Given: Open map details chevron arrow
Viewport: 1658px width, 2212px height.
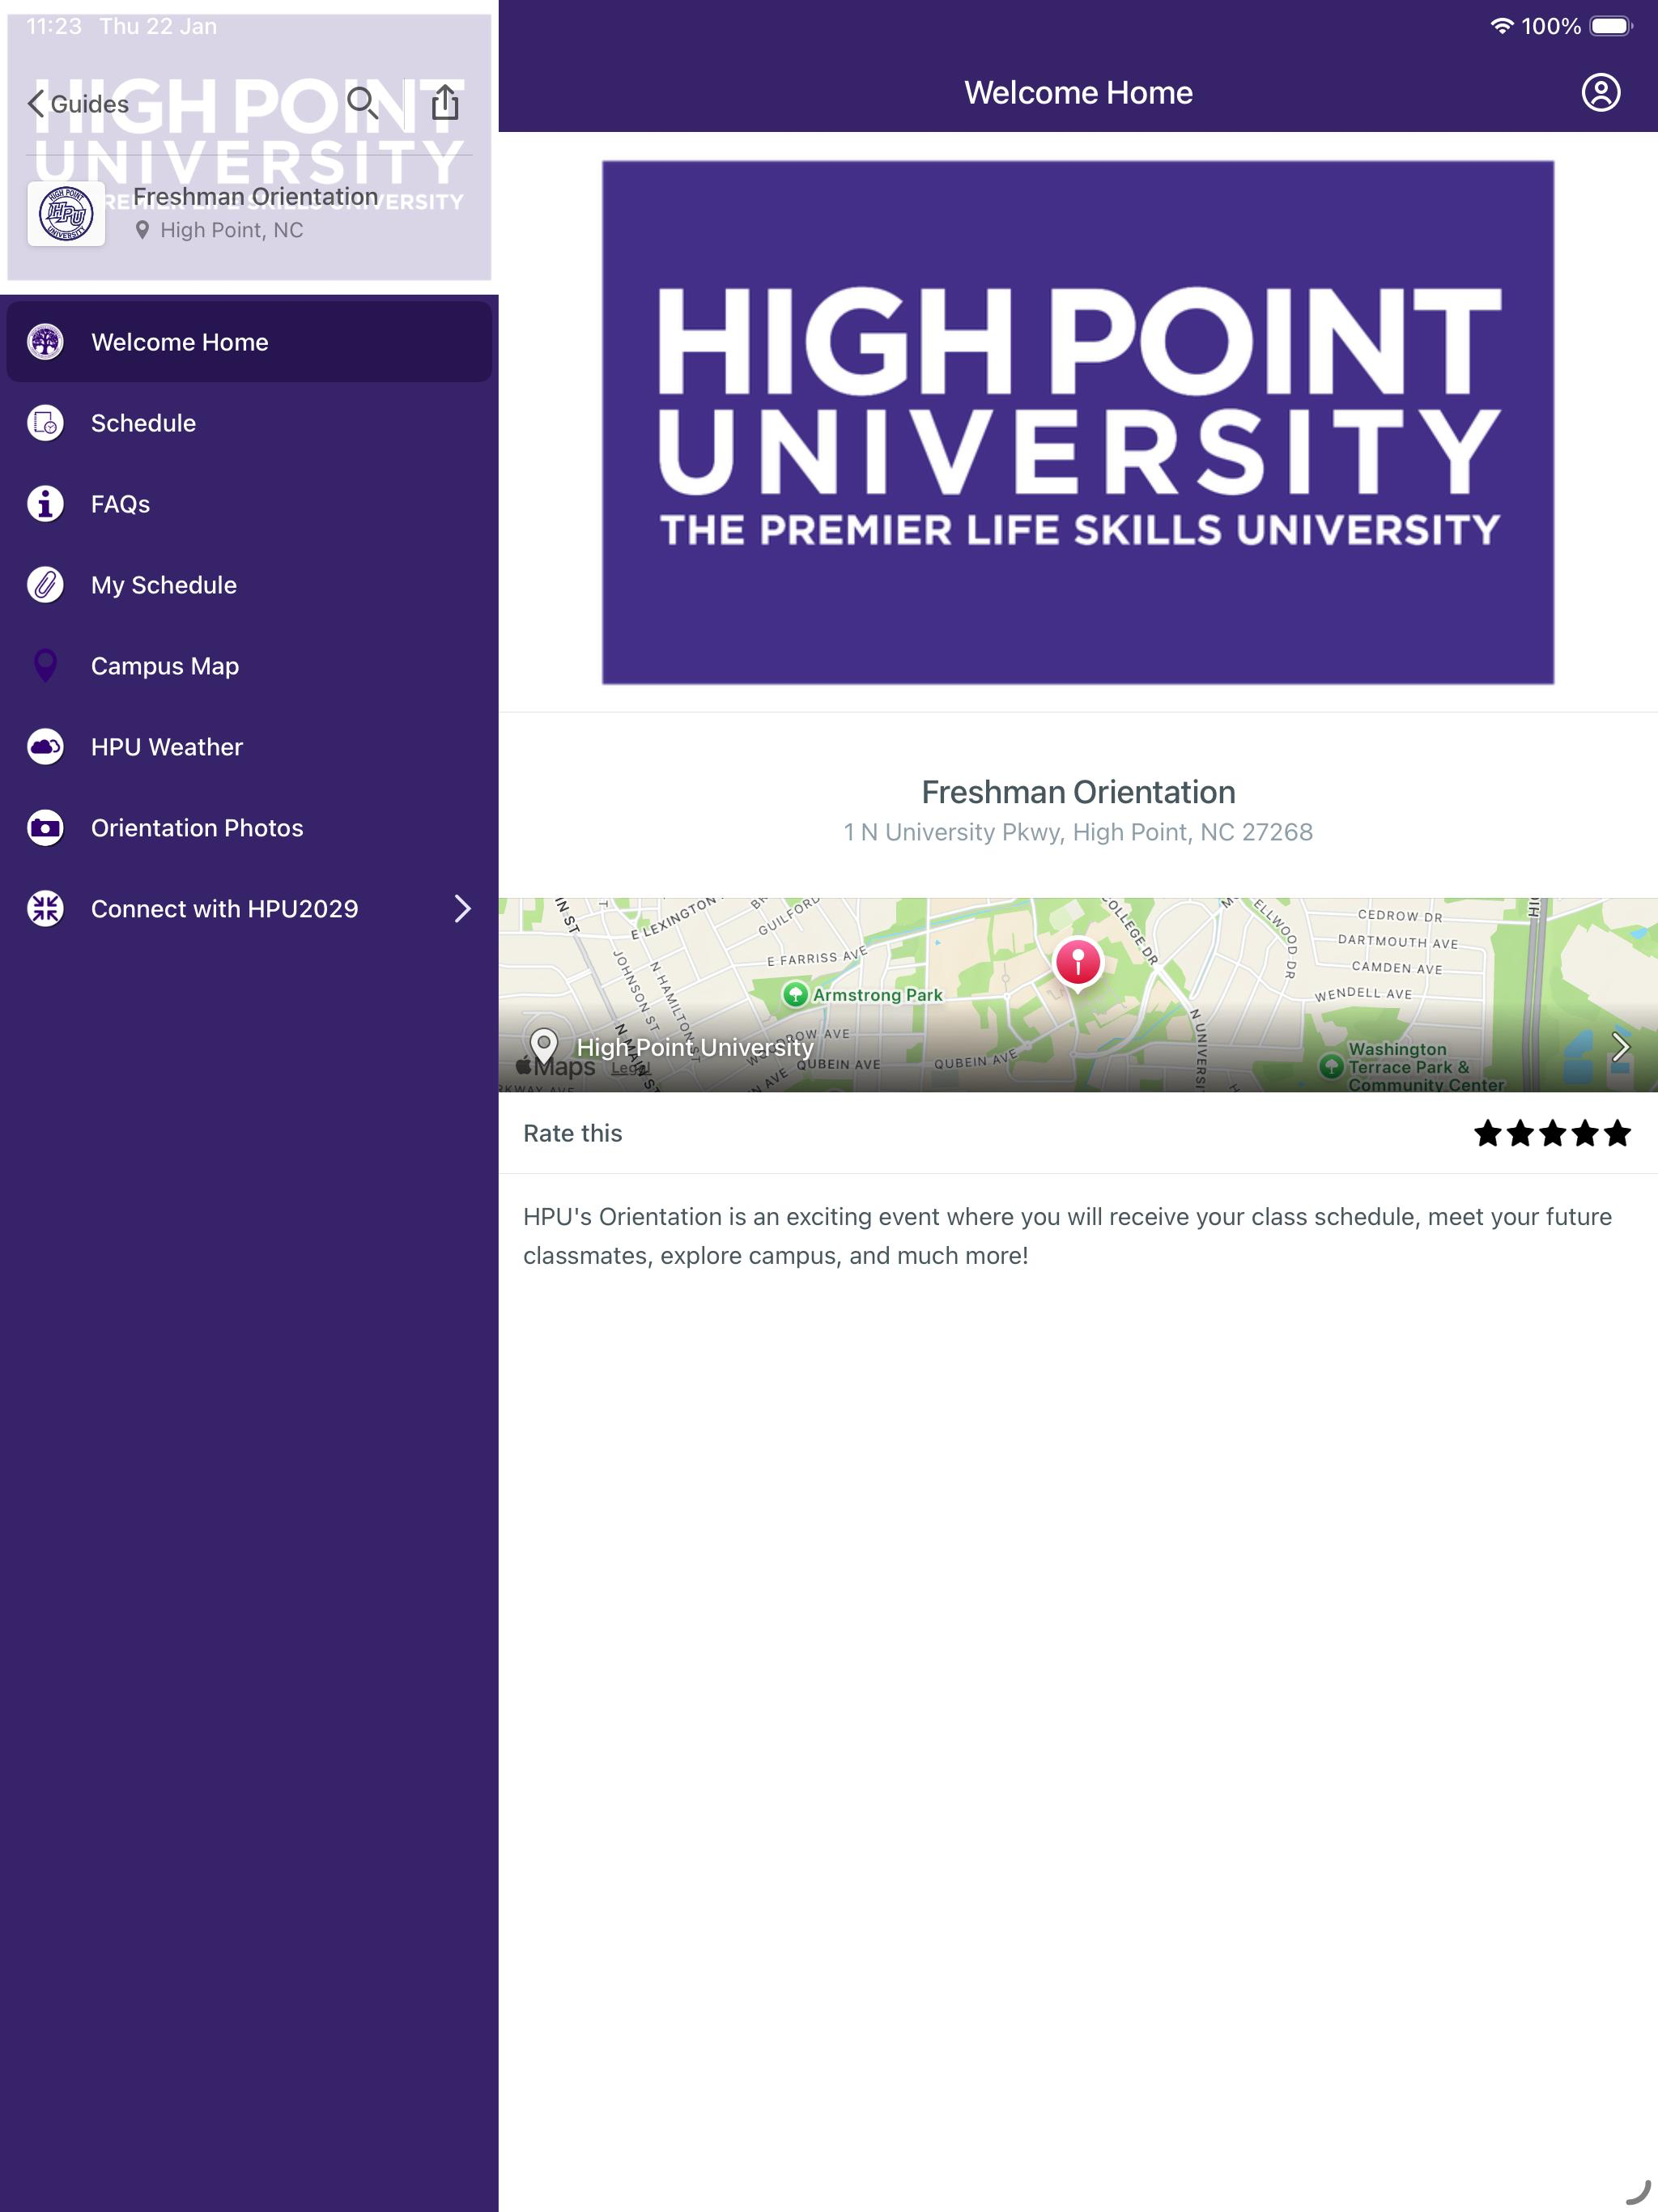Looking at the screenshot, I should tap(1620, 1047).
